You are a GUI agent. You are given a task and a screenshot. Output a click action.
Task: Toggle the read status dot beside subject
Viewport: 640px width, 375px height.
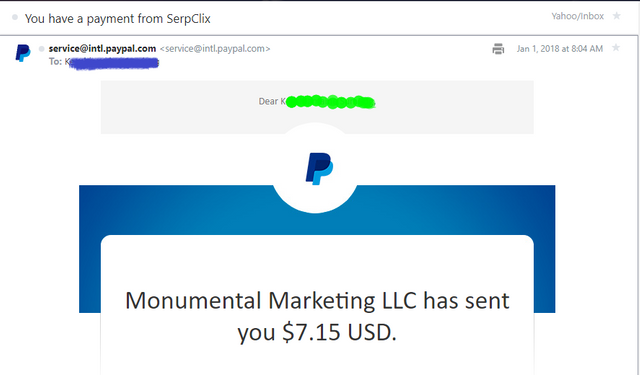(x=15, y=17)
